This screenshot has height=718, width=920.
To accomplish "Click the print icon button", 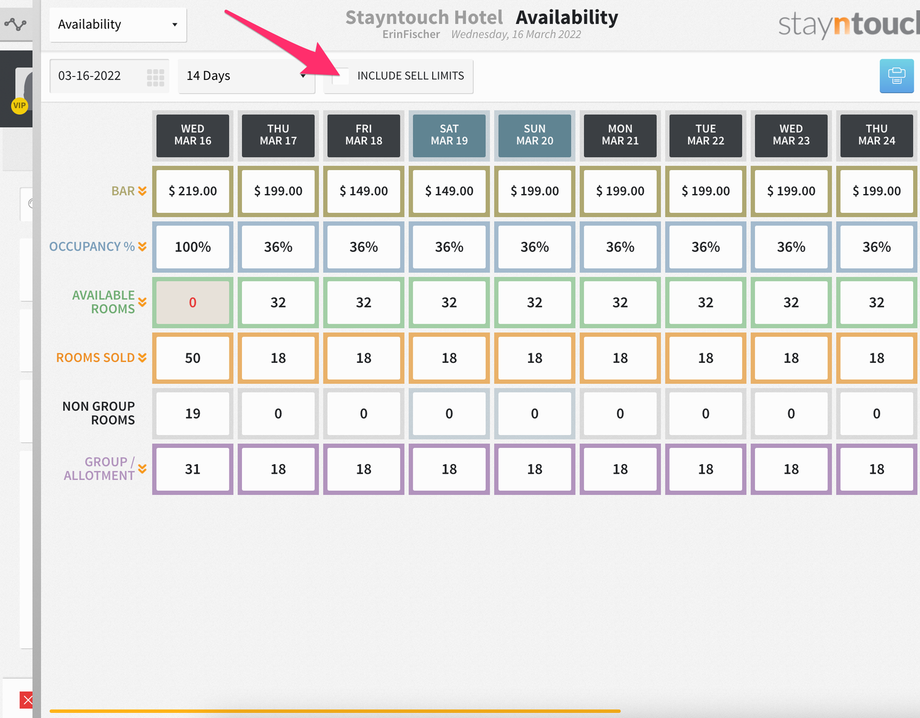I will tap(896, 76).
